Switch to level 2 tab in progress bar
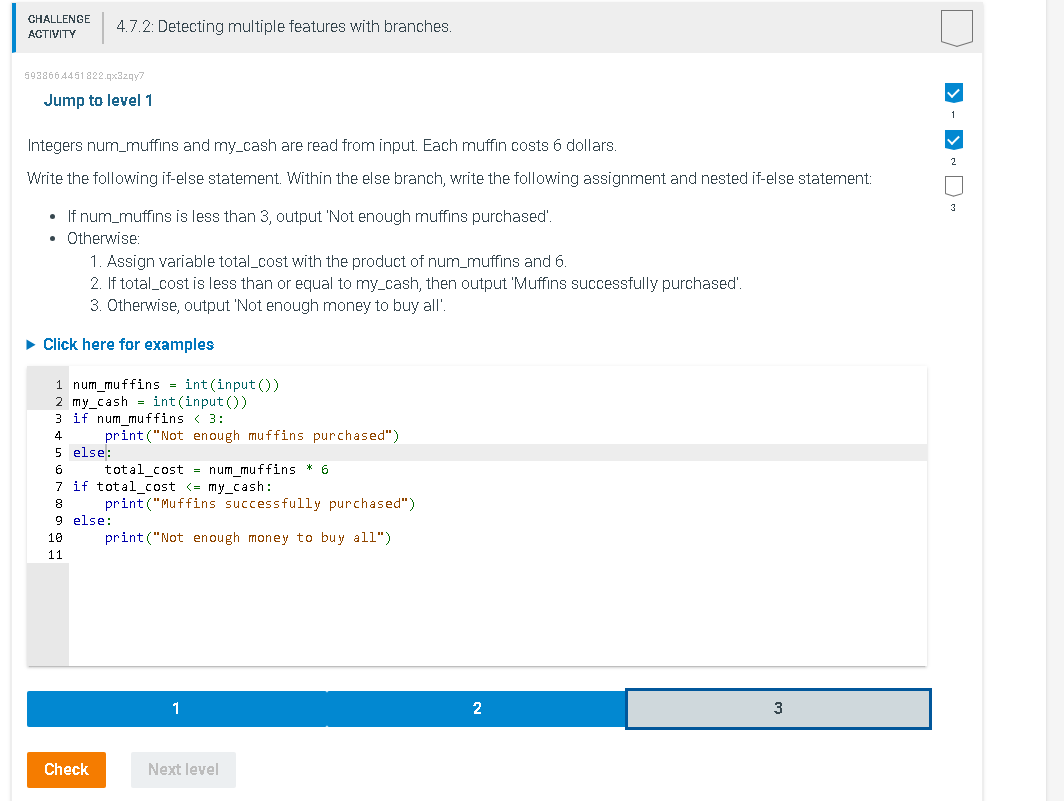Image resolution: width=1064 pixels, height=801 pixels. tap(476, 709)
